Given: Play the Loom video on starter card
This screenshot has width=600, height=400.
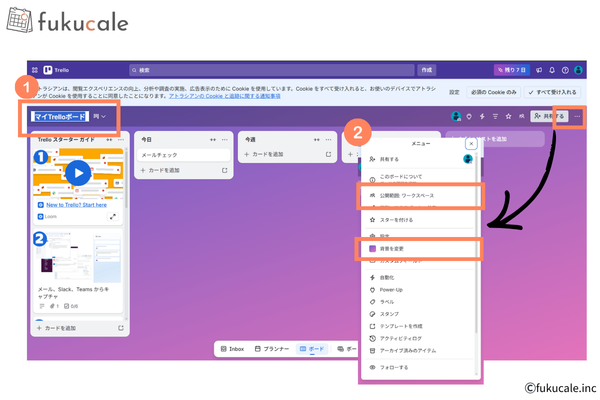Looking at the screenshot, I should (x=78, y=173).
